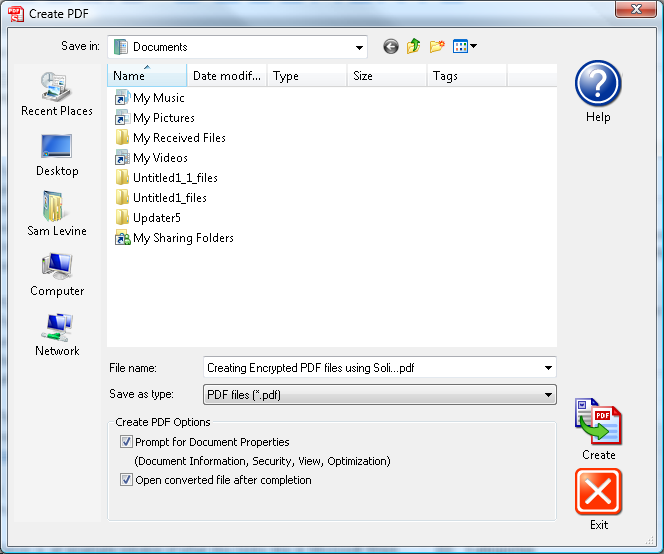Select the My Pictures folder
This screenshot has width=664, height=554.
[155, 118]
